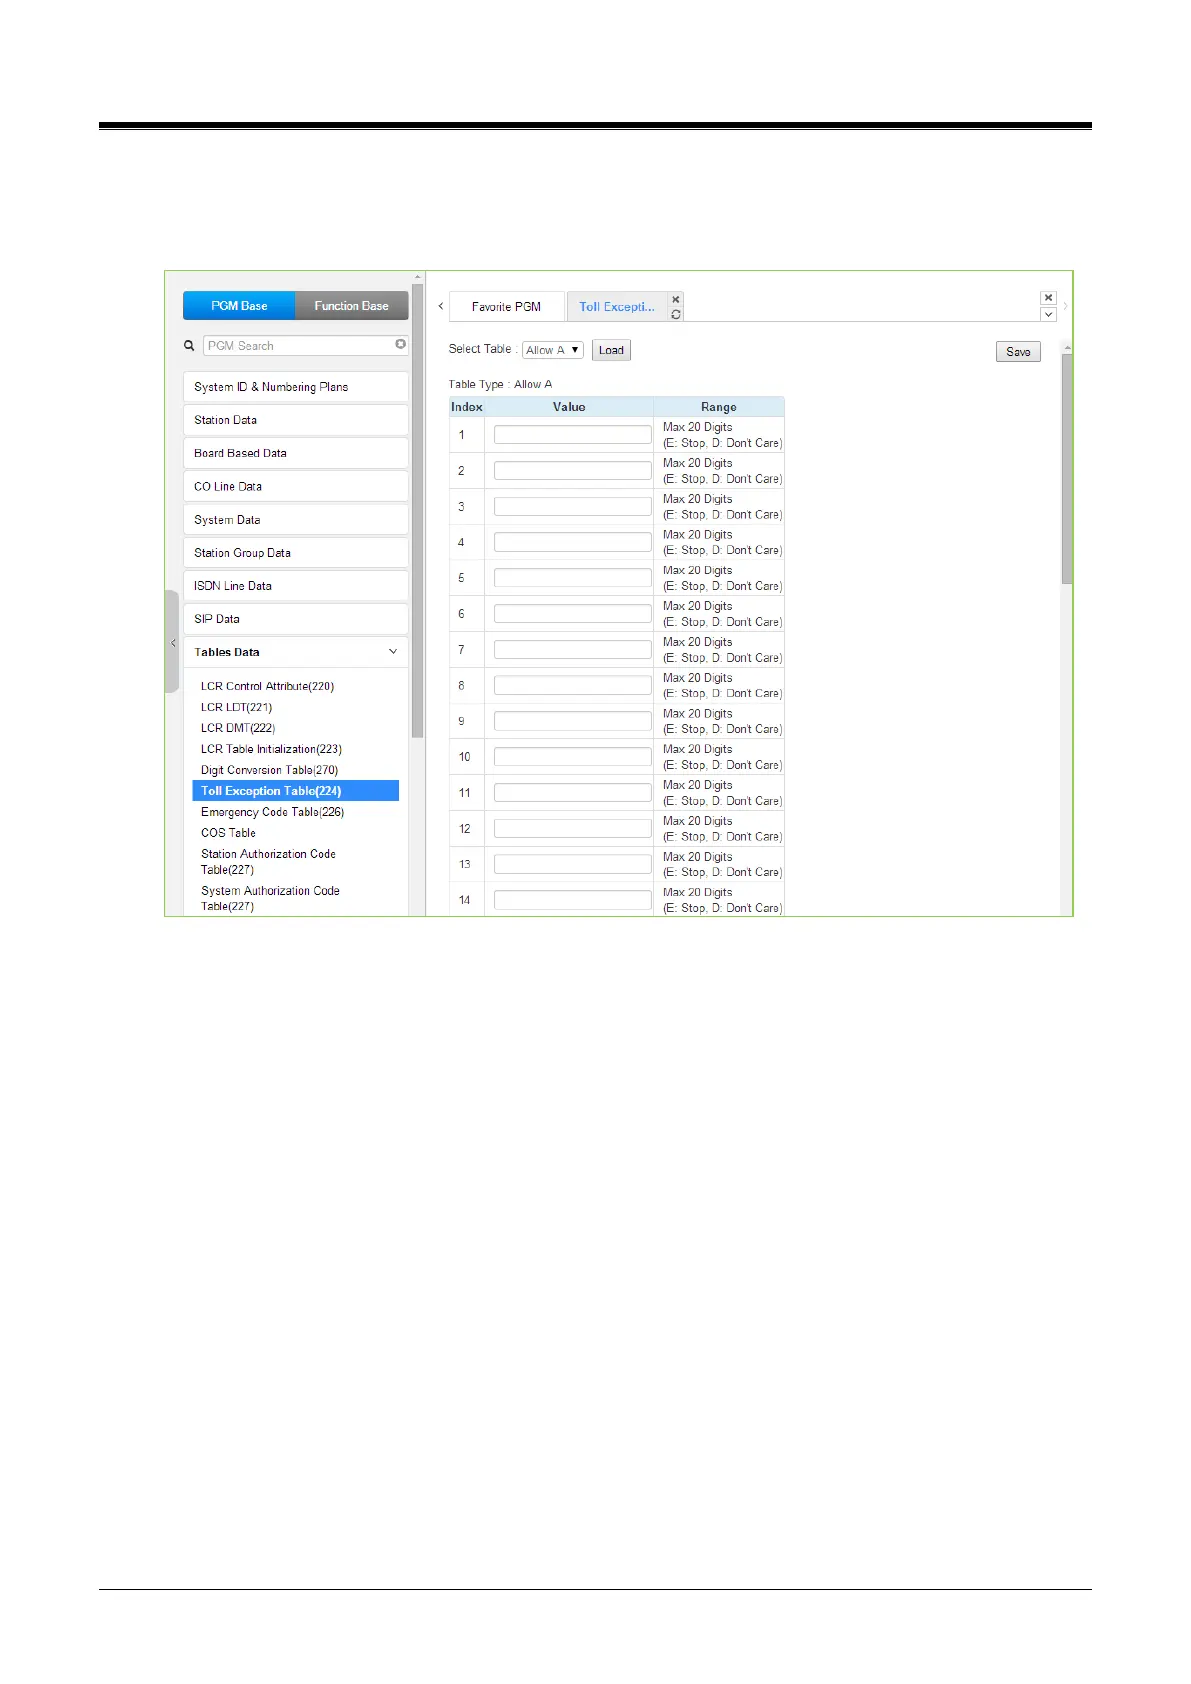Screen dimensions: 1191x1684
Task: Expand SIP Data section
Action: click(x=296, y=619)
